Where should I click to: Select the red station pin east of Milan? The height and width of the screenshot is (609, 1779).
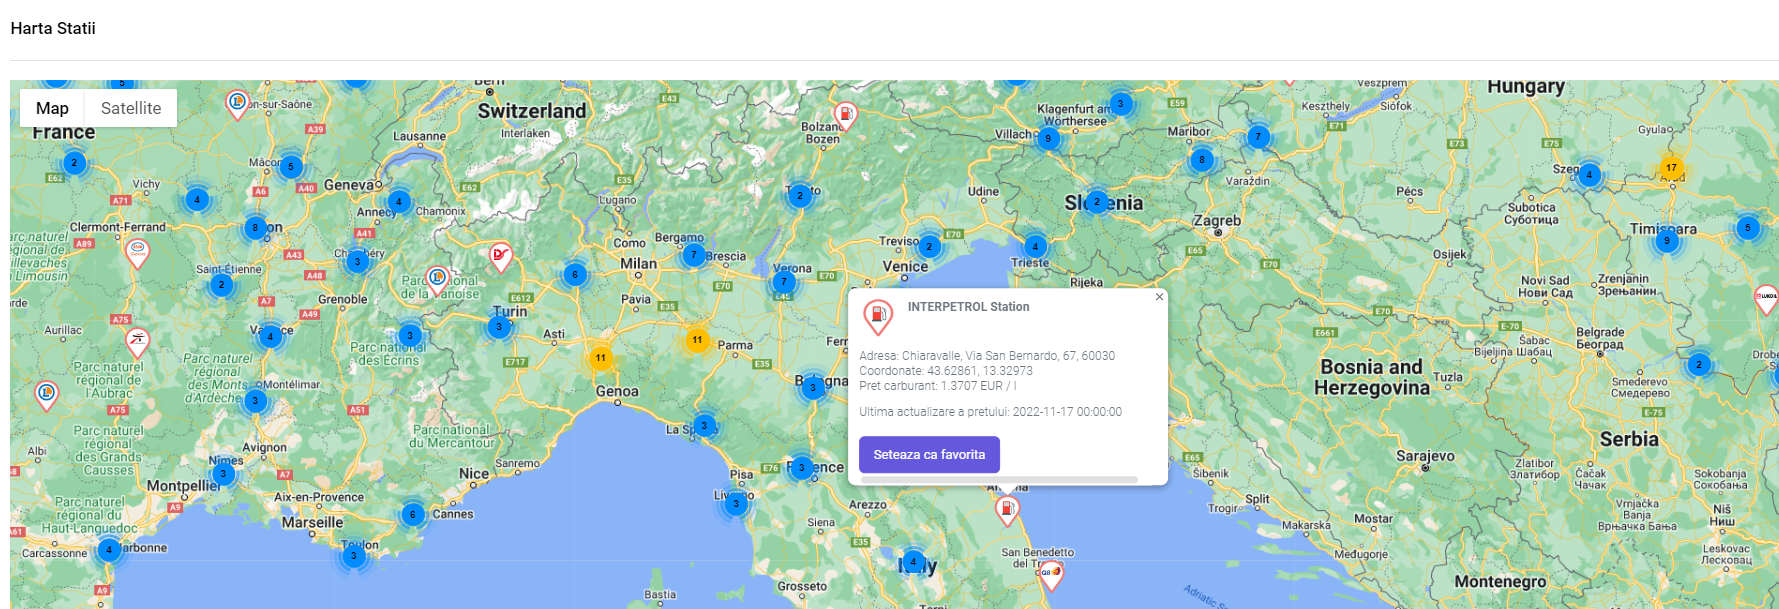[x=501, y=257]
